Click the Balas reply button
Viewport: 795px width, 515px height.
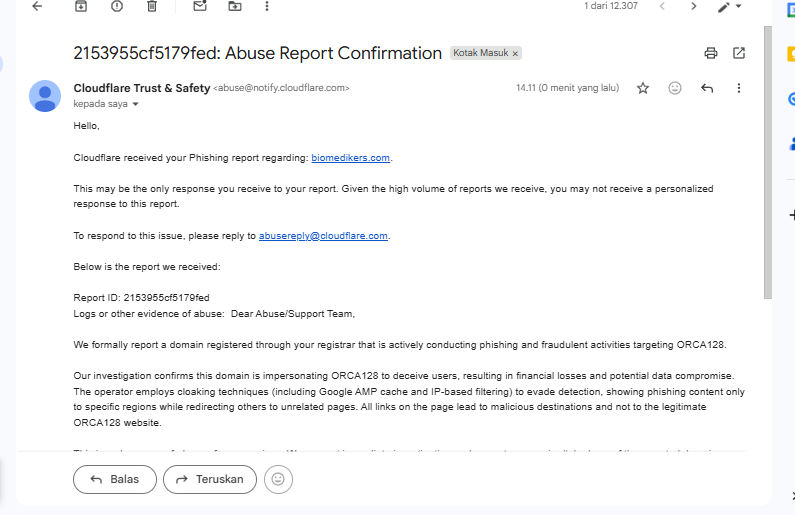(115, 479)
